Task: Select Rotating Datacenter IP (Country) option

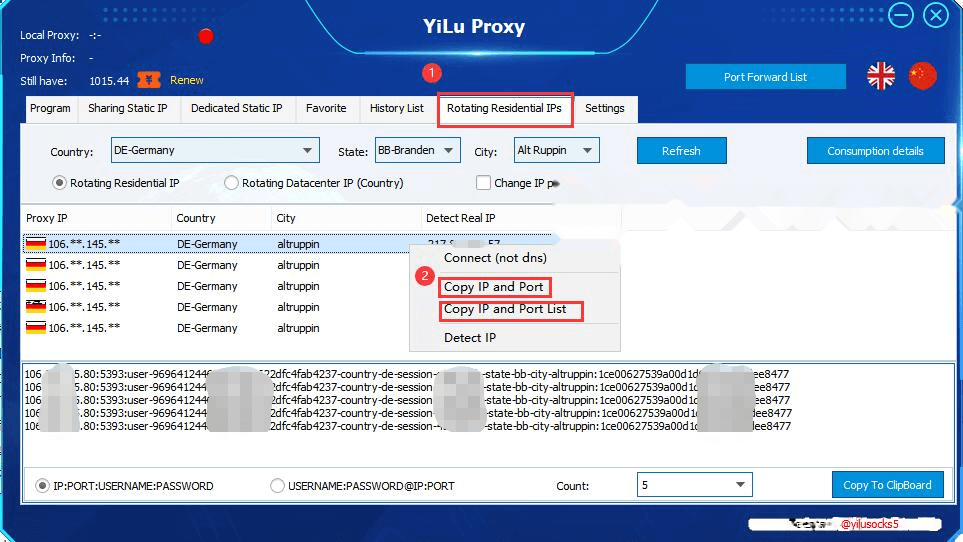Action: pos(231,183)
